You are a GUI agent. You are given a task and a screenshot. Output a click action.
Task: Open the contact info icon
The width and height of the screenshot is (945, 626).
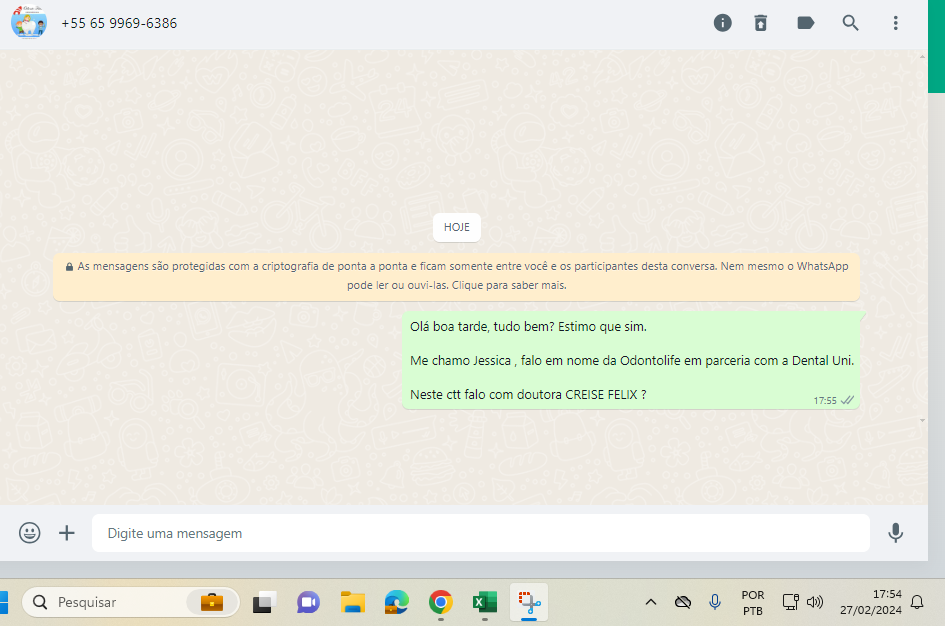click(723, 23)
